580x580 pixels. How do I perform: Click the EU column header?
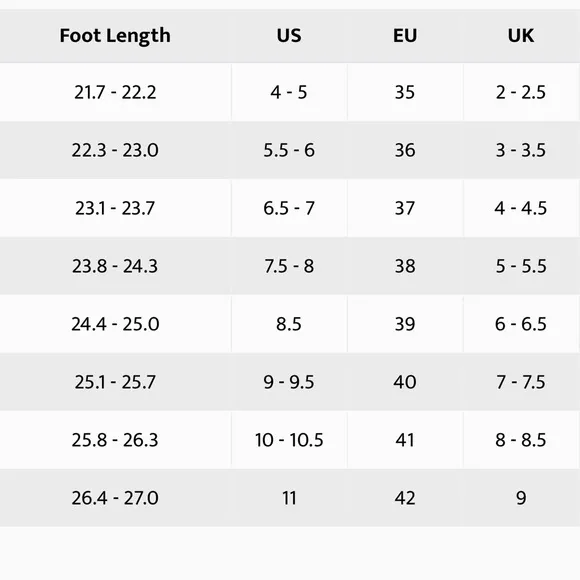pos(405,36)
